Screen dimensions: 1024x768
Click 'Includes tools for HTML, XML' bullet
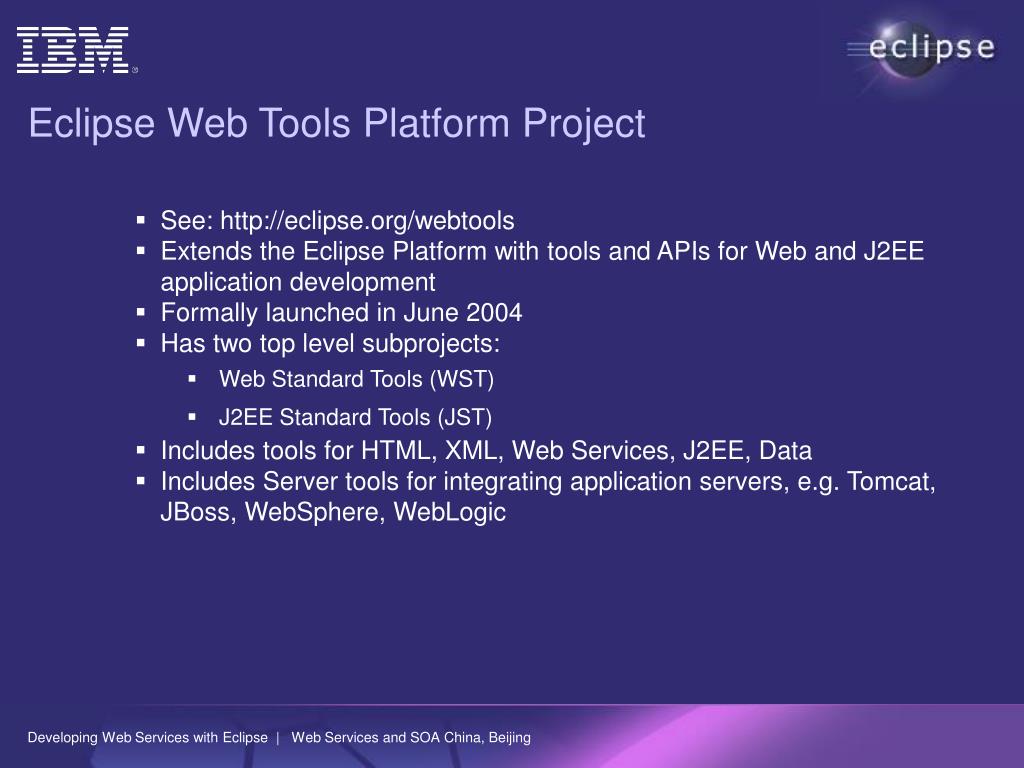pos(487,451)
